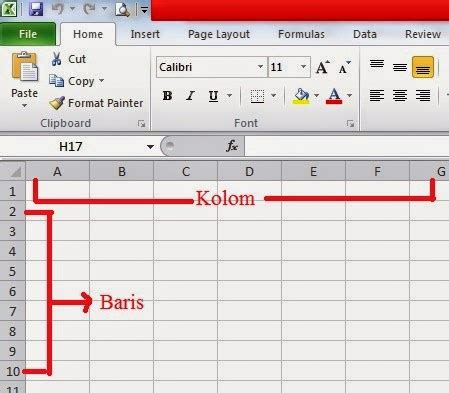Click the Name Box showing H17
The width and height of the screenshot is (449, 393).
[71, 147]
